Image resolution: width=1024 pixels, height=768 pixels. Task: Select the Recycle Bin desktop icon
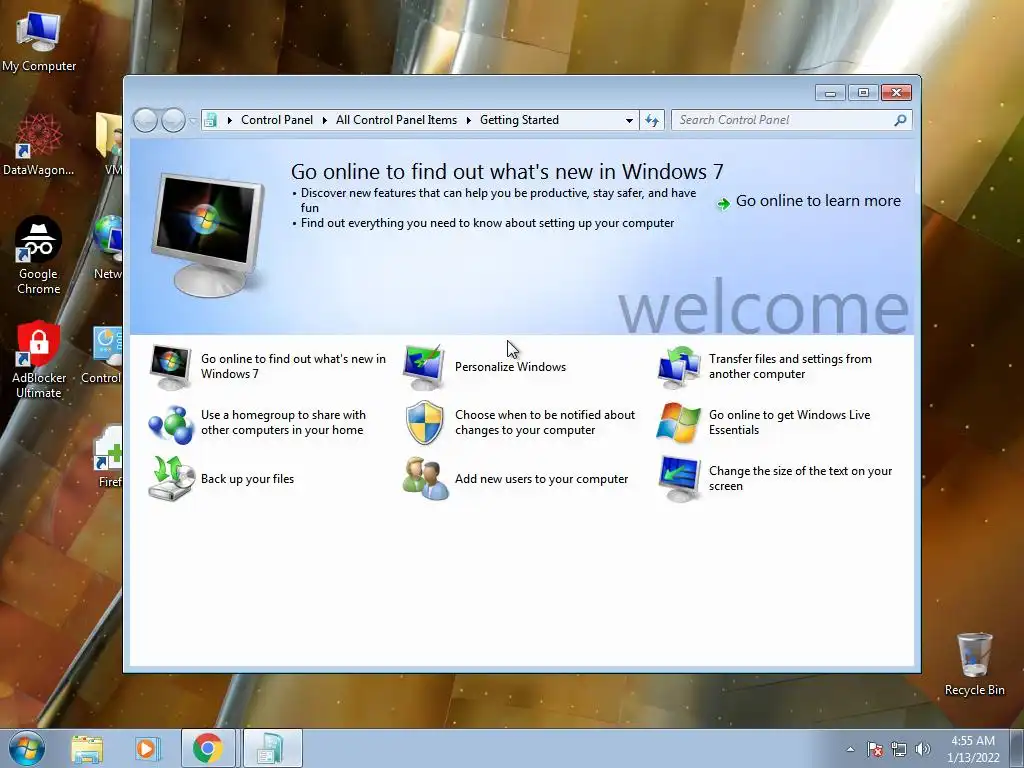(x=974, y=664)
